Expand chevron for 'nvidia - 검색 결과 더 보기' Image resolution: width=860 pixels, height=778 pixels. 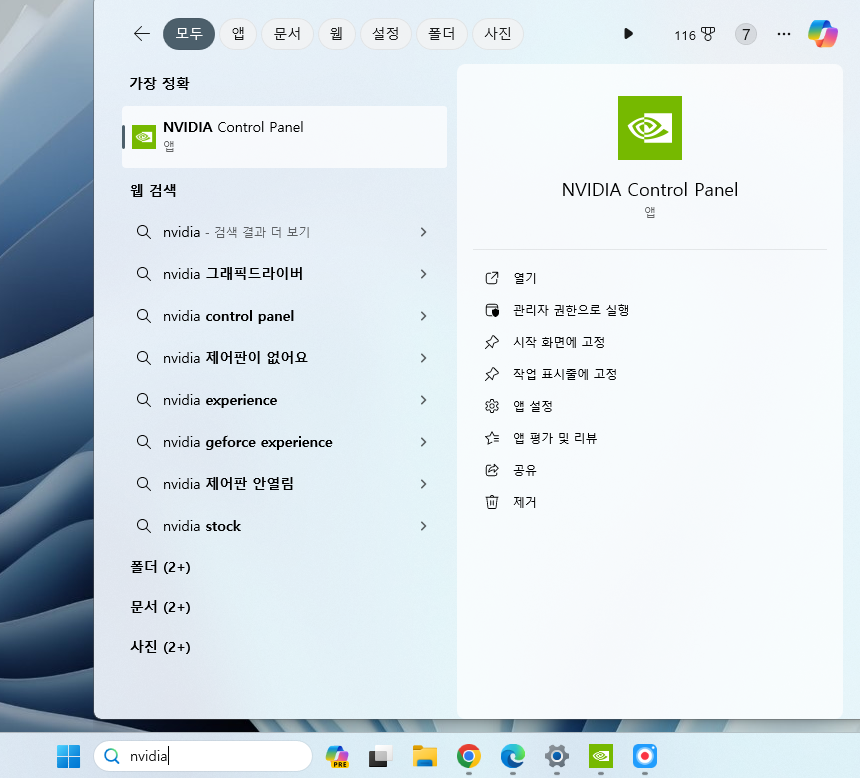tap(423, 232)
